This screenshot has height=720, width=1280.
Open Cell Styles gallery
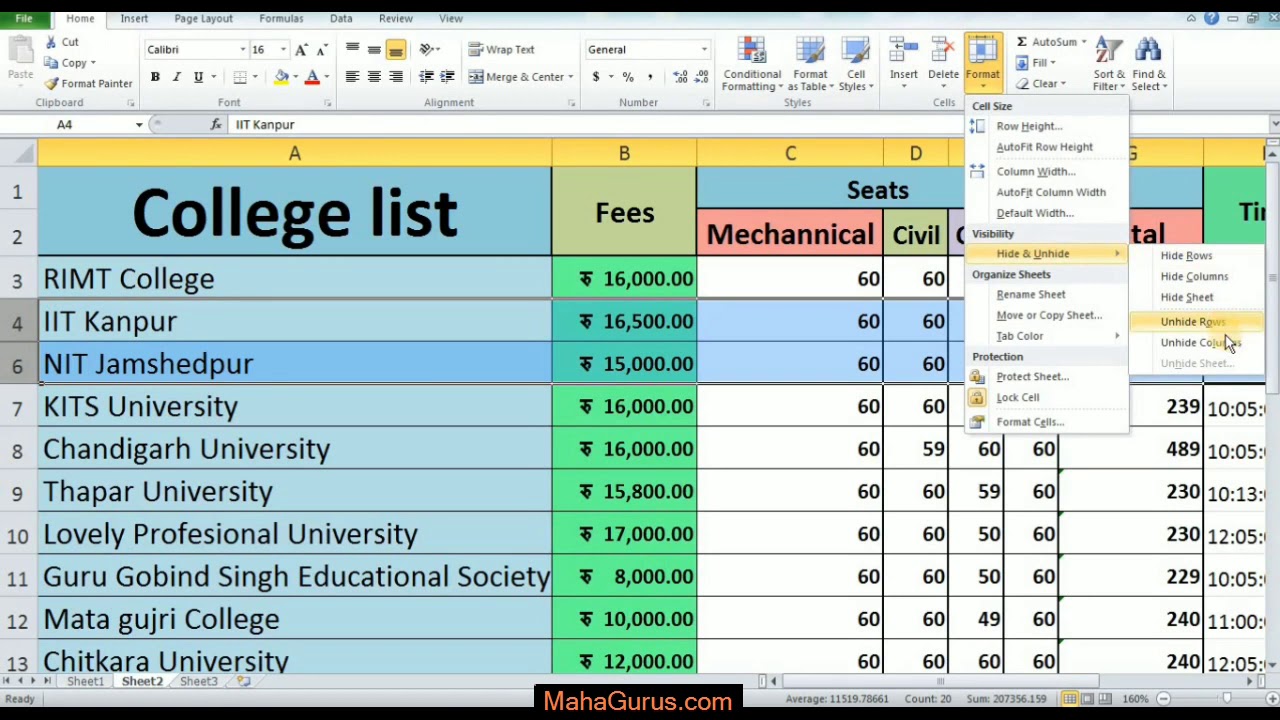click(856, 65)
